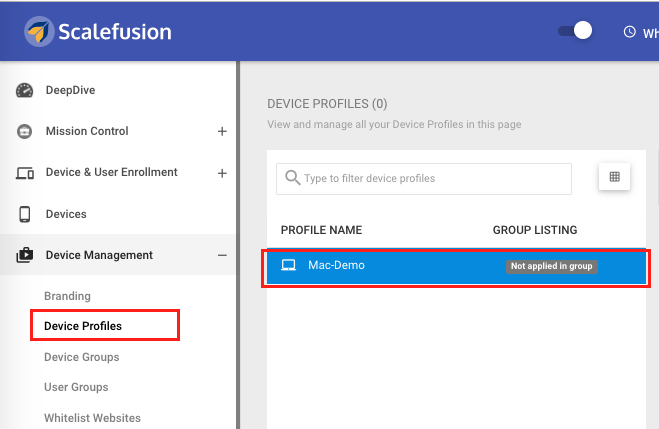The image size is (659, 429).
Task: Click the DEVICE PROFILES (0) heading
Action: pyautogui.click(x=327, y=104)
